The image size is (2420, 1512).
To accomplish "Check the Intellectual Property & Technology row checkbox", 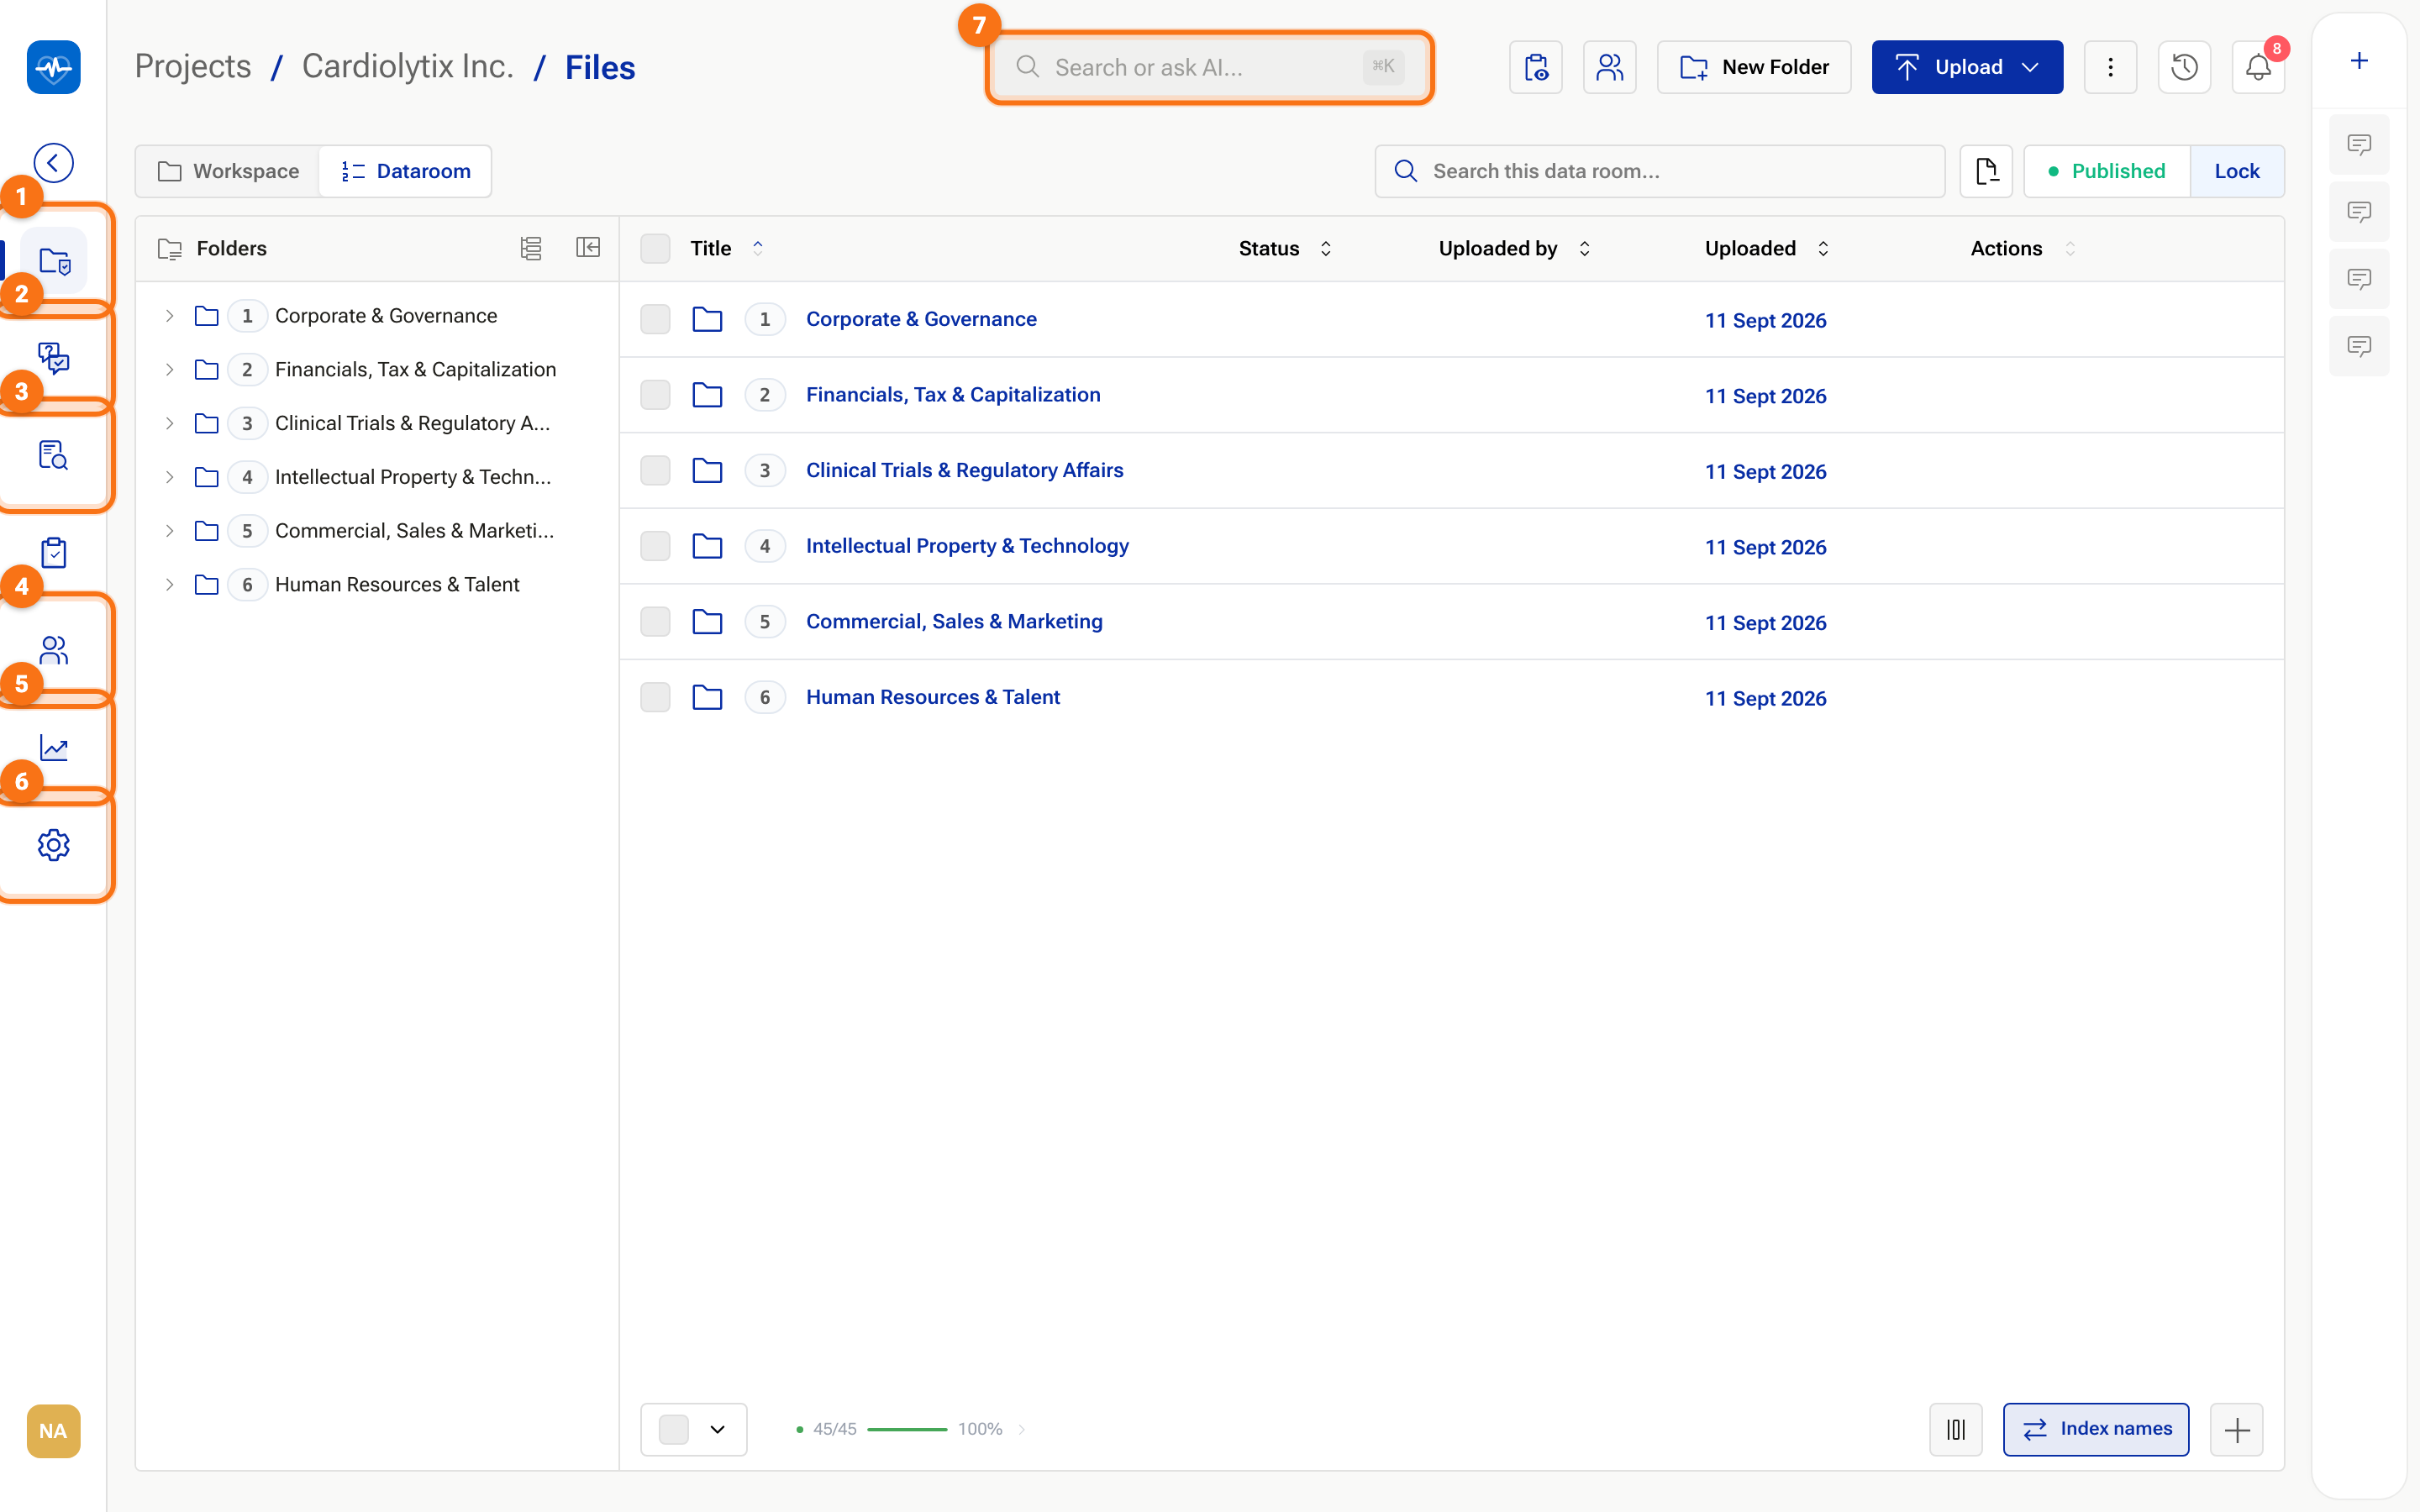I will point(655,546).
